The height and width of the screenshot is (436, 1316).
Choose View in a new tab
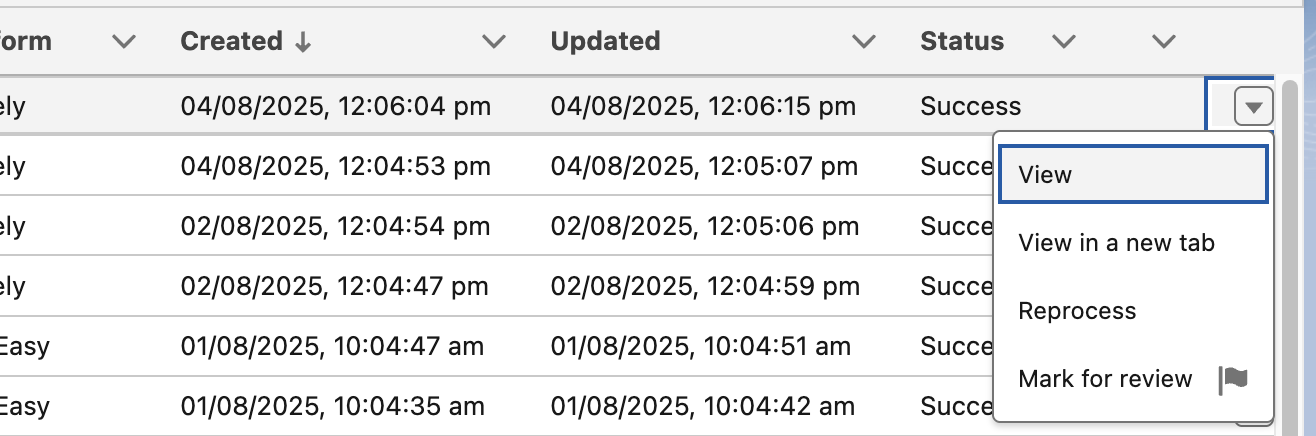(x=1116, y=243)
